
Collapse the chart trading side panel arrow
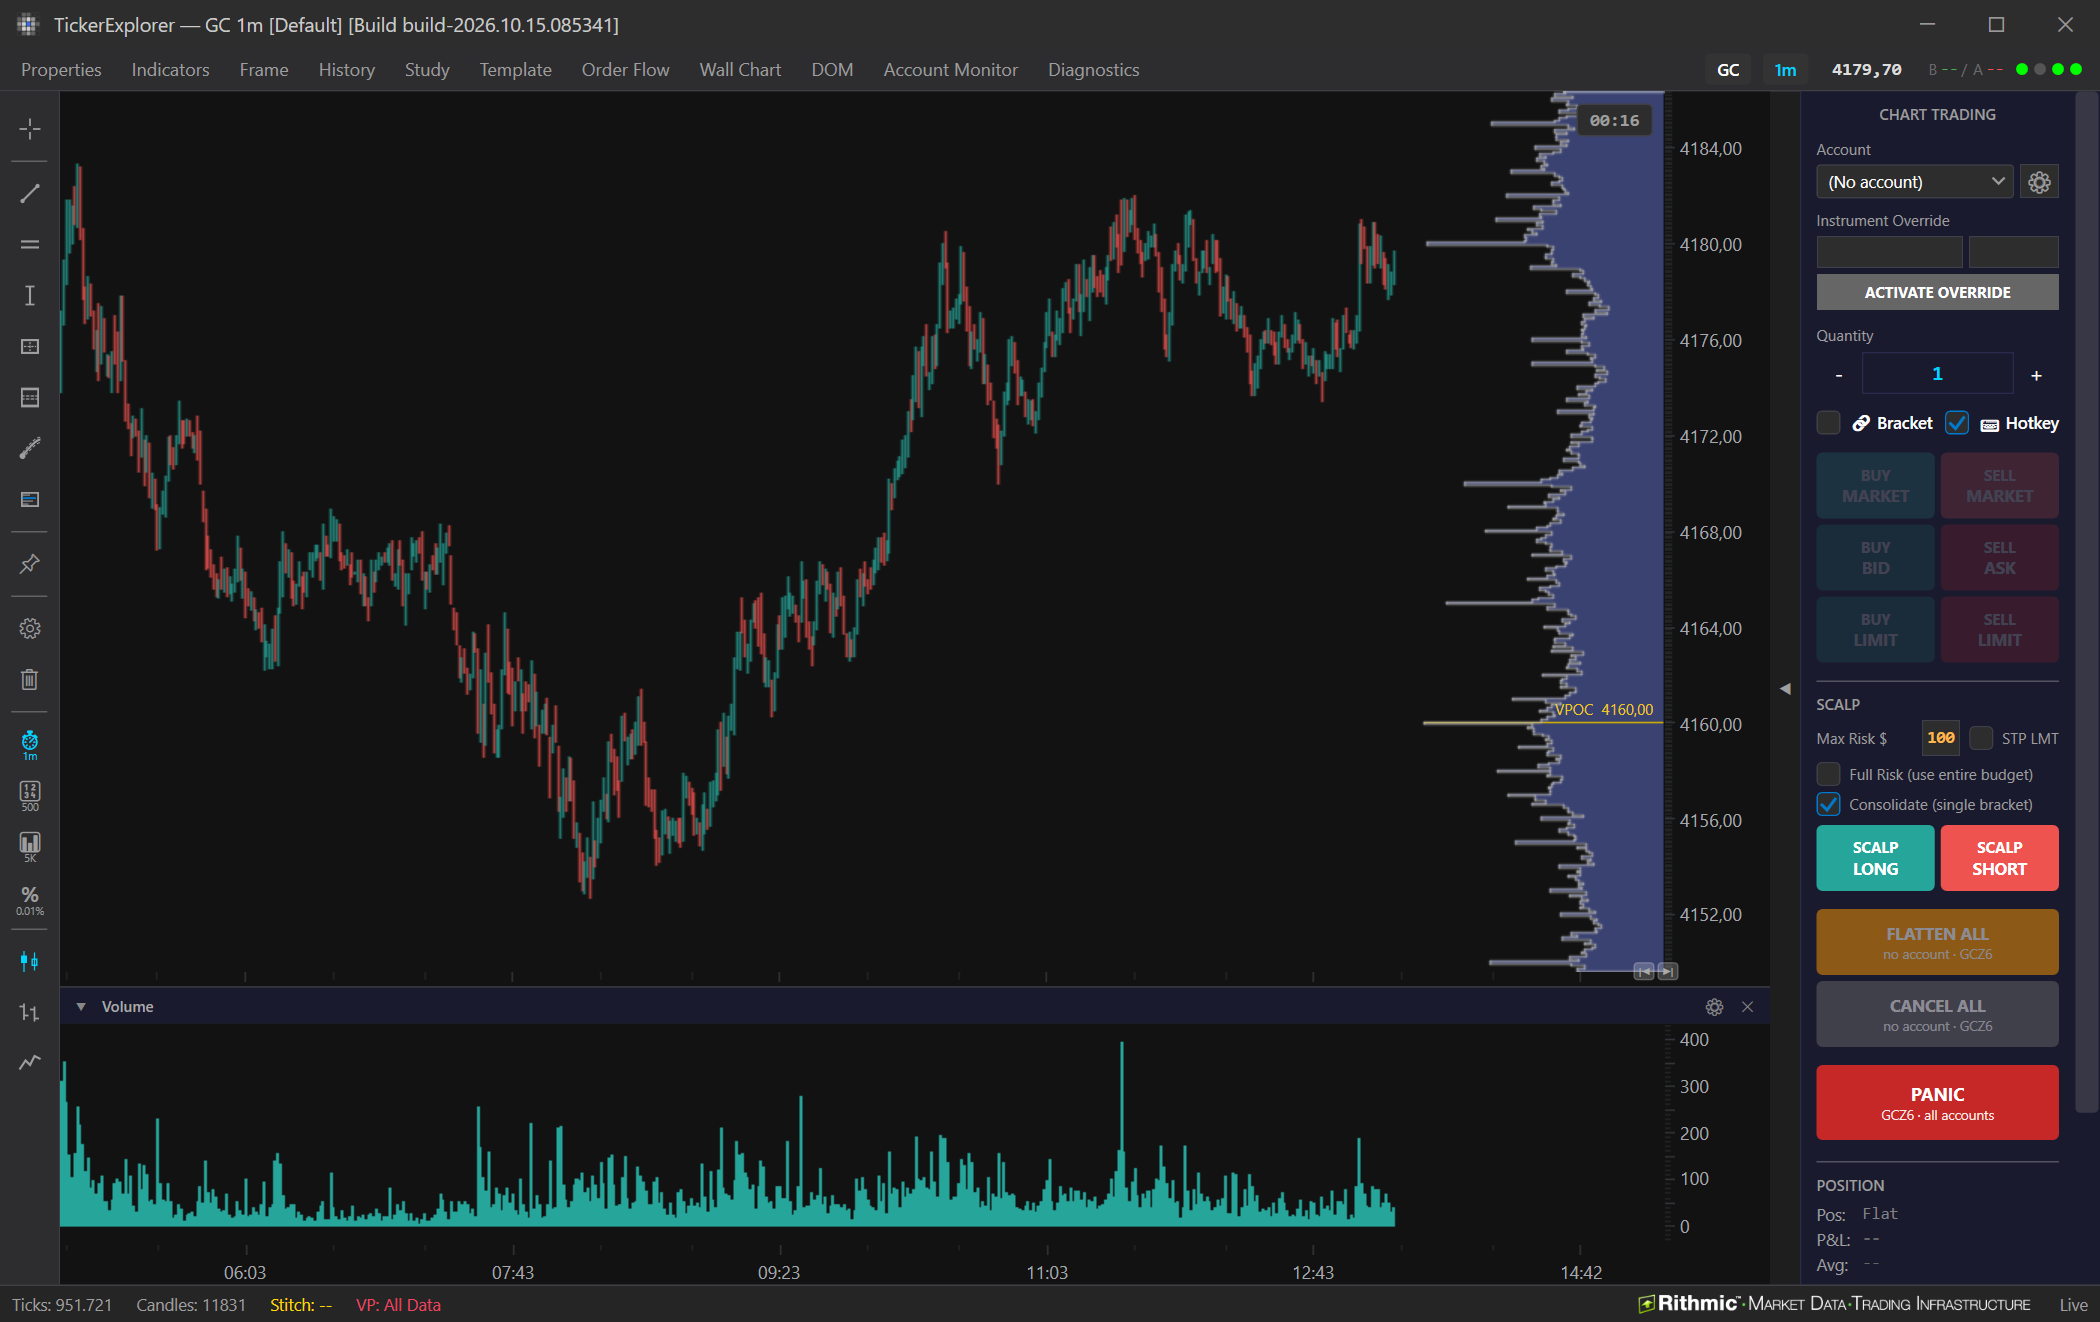1785,688
